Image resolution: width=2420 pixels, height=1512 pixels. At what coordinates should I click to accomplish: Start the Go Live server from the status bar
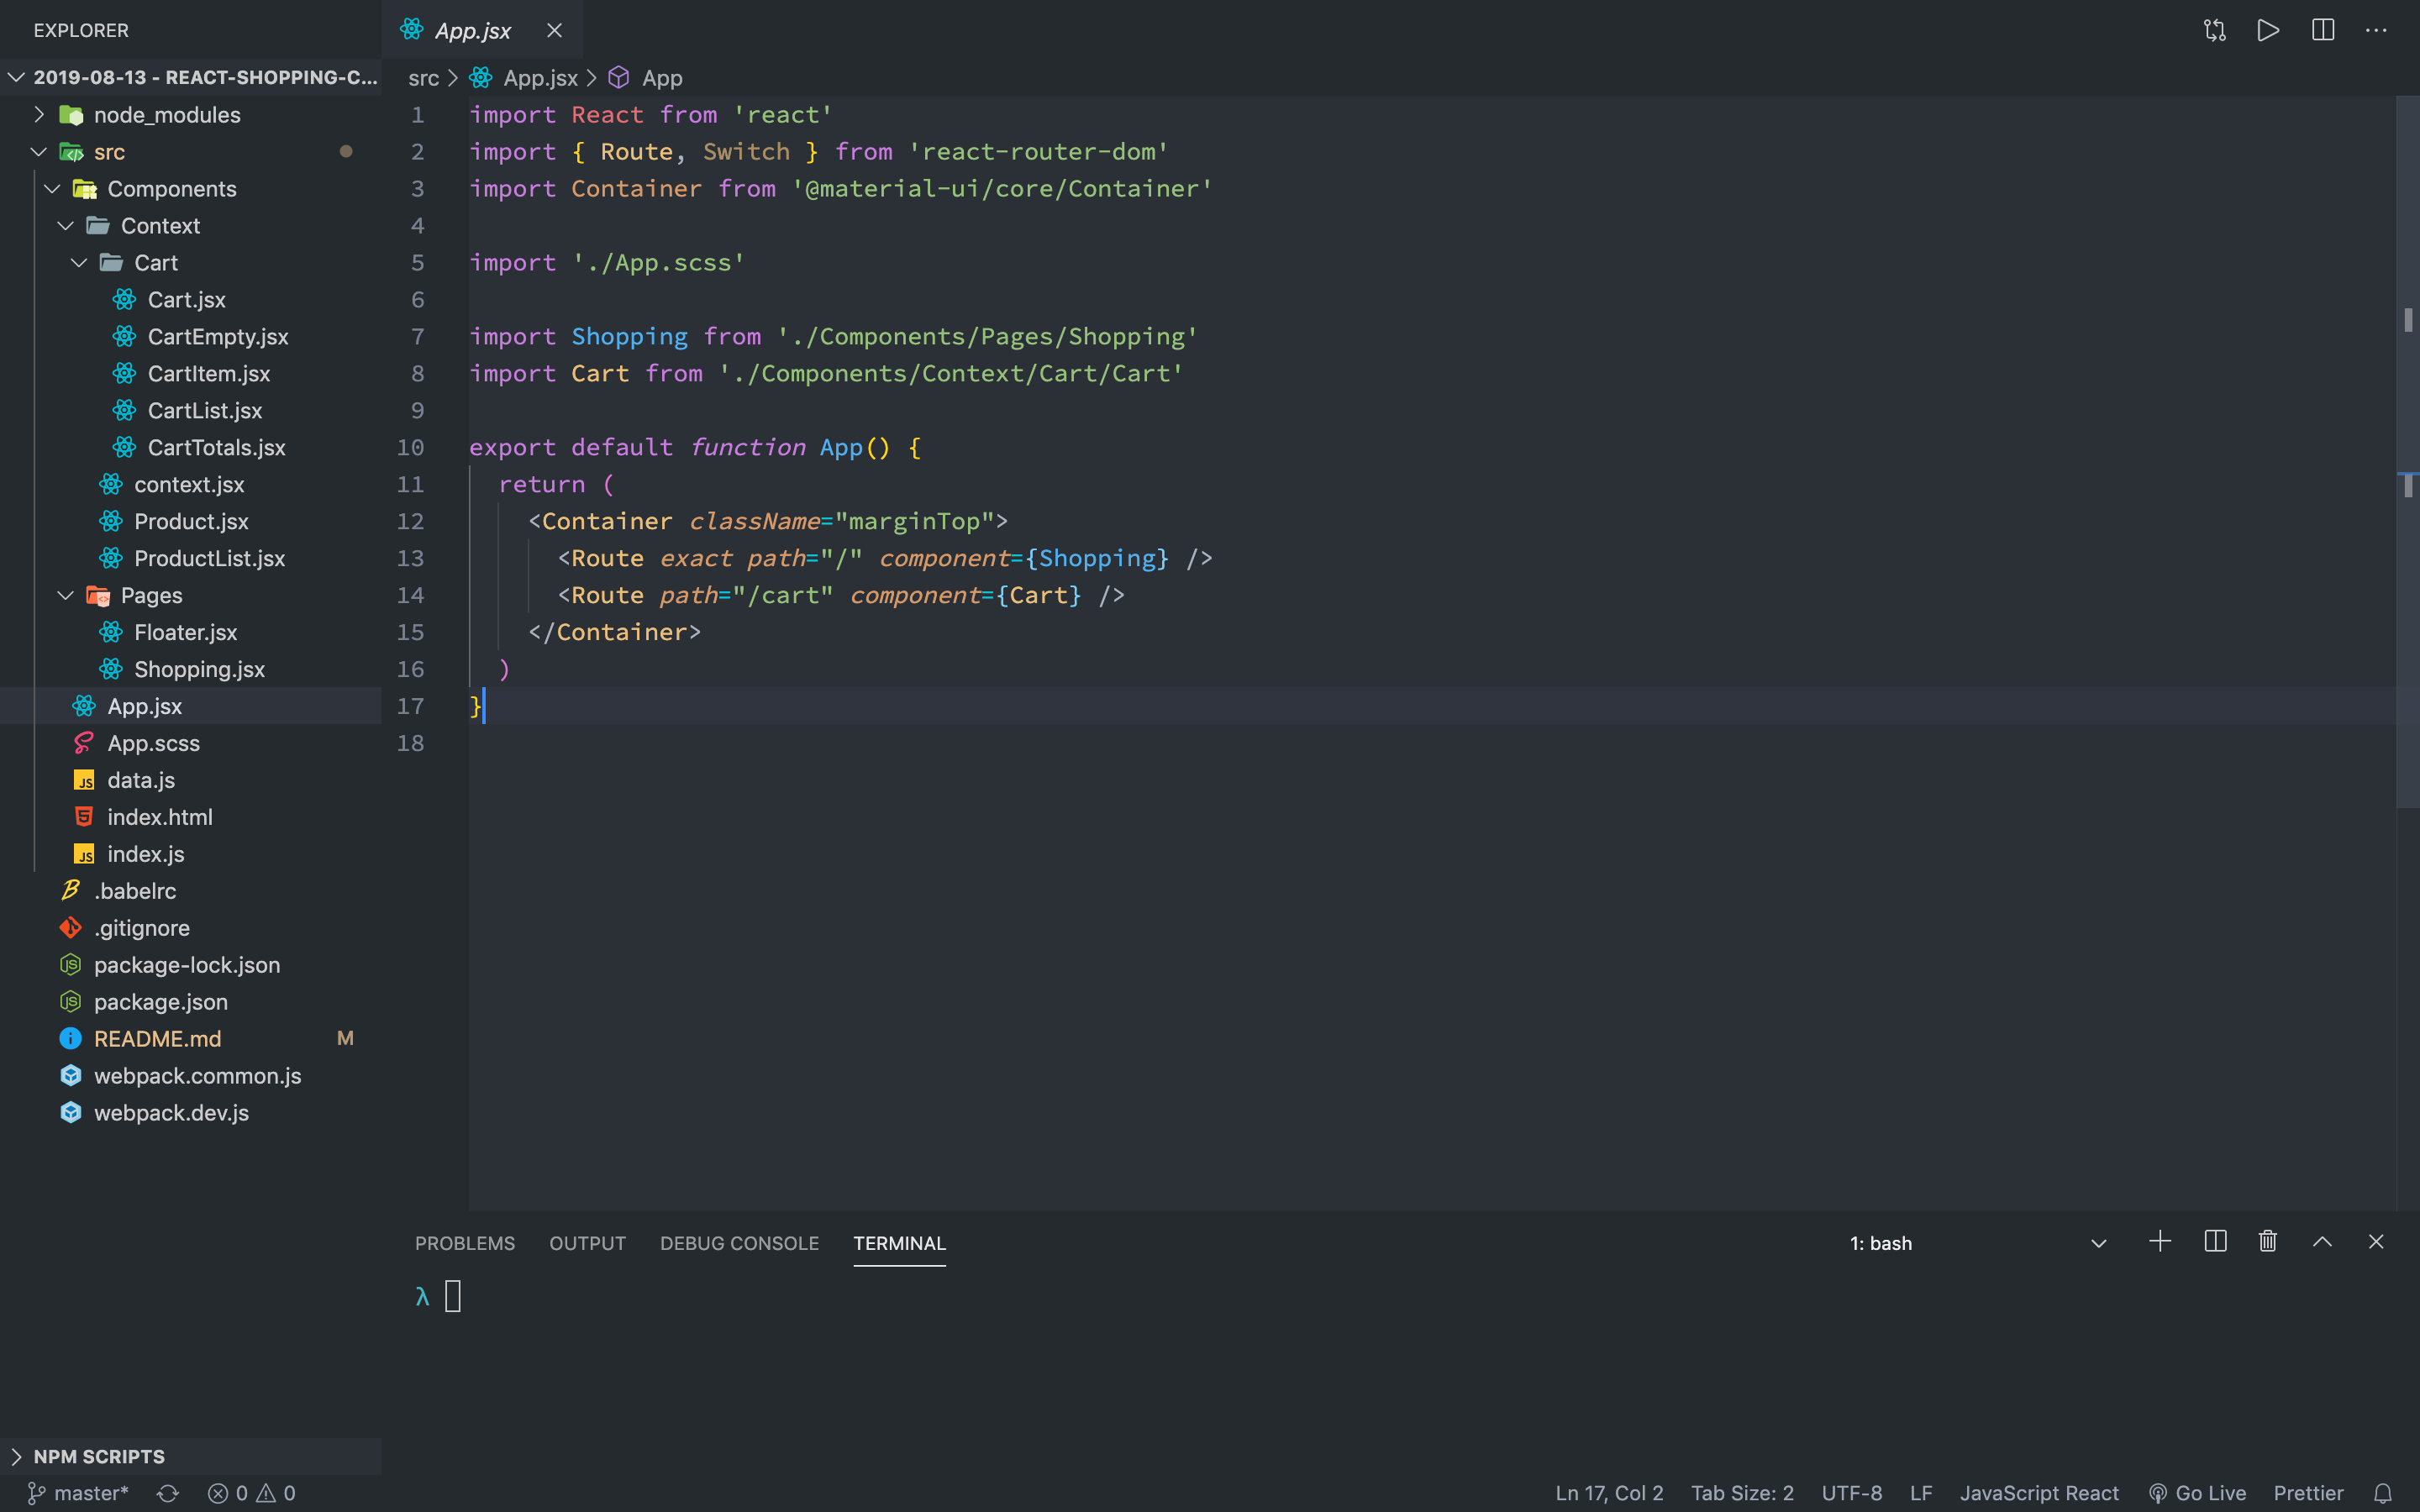point(2199,1492)
